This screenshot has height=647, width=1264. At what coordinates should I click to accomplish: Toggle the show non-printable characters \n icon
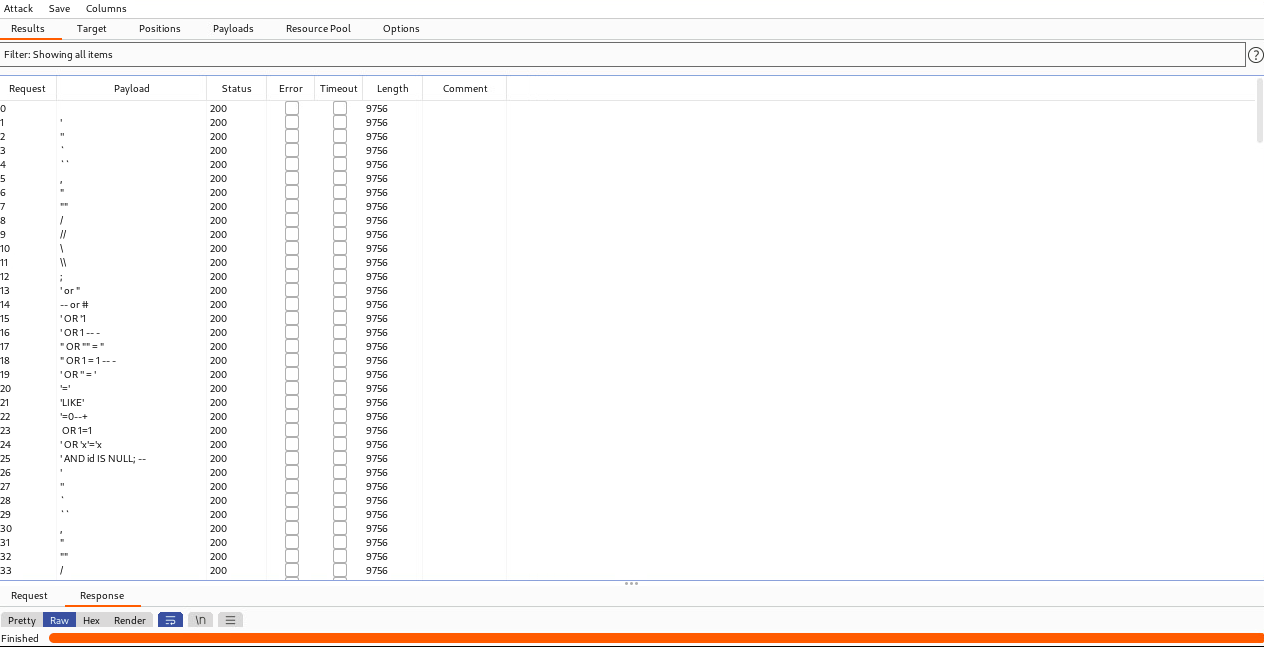[200, 620]
